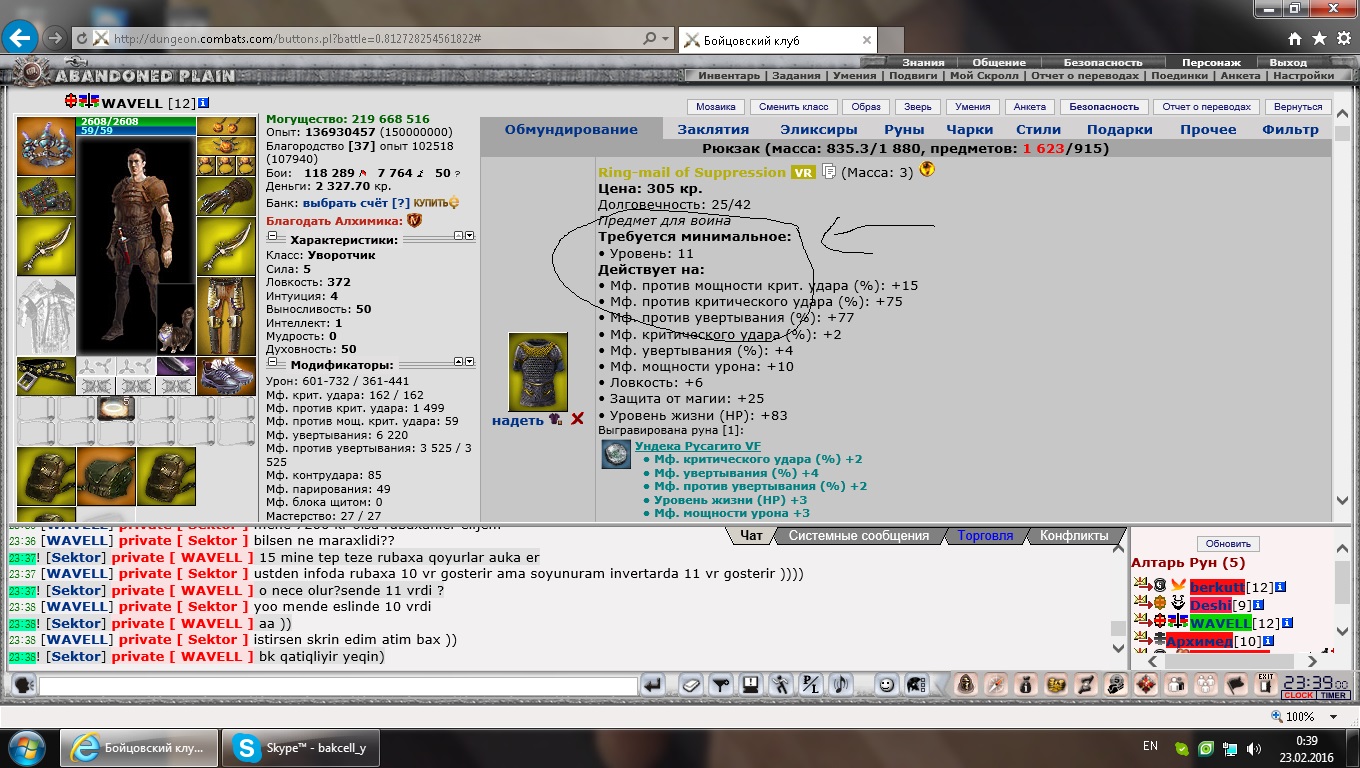Open Отчет о переводах in top menu
Screen dimensions: 1360x768
(x=1085, y=76)
